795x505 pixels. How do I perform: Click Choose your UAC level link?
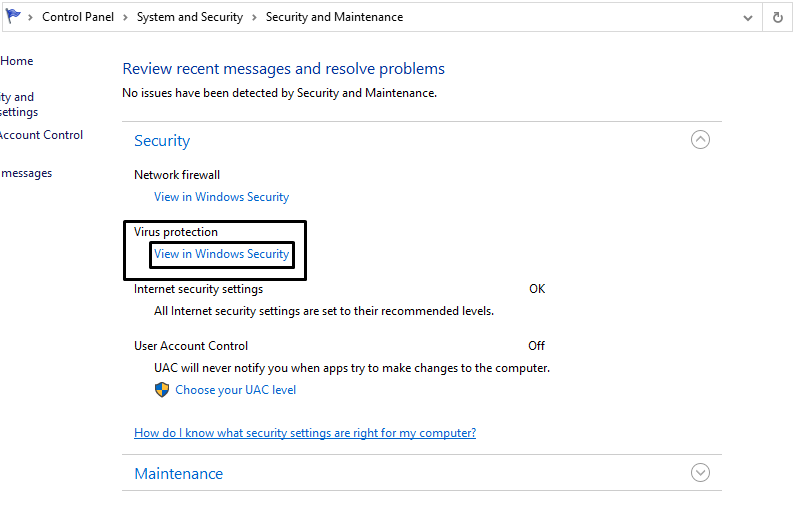(x=236, y=390)
